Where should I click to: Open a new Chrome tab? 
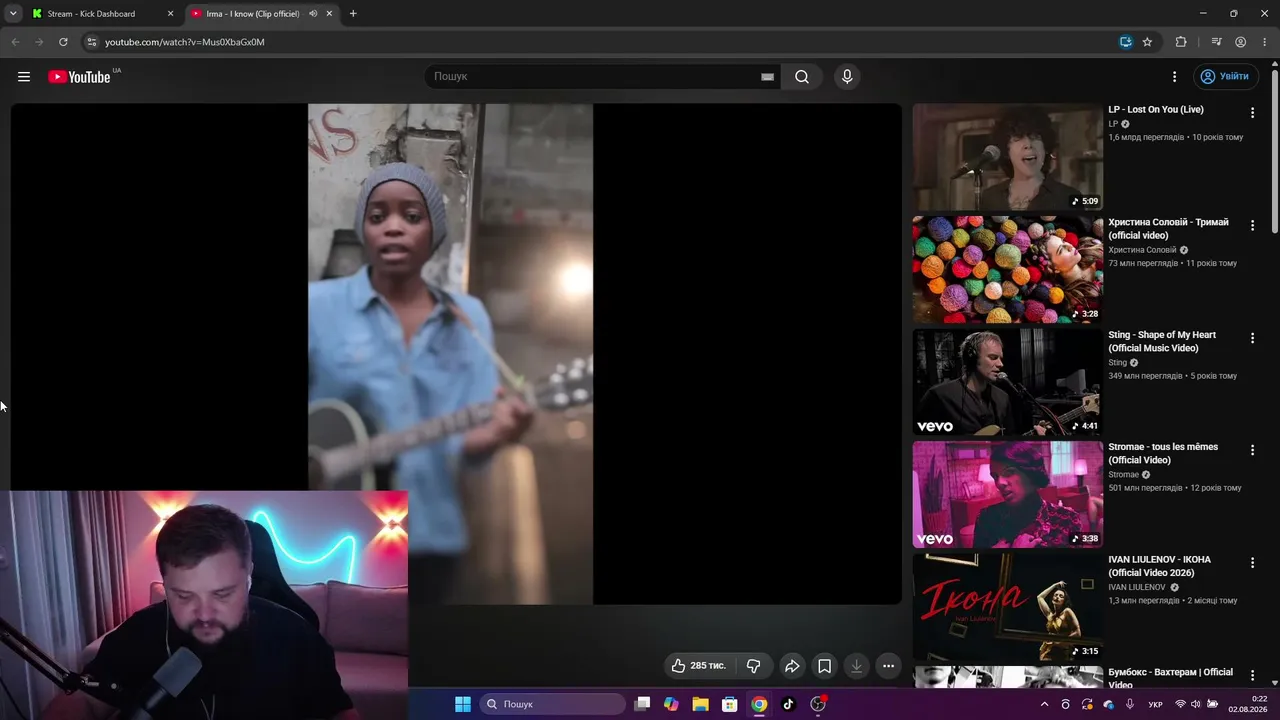[353, 14]
